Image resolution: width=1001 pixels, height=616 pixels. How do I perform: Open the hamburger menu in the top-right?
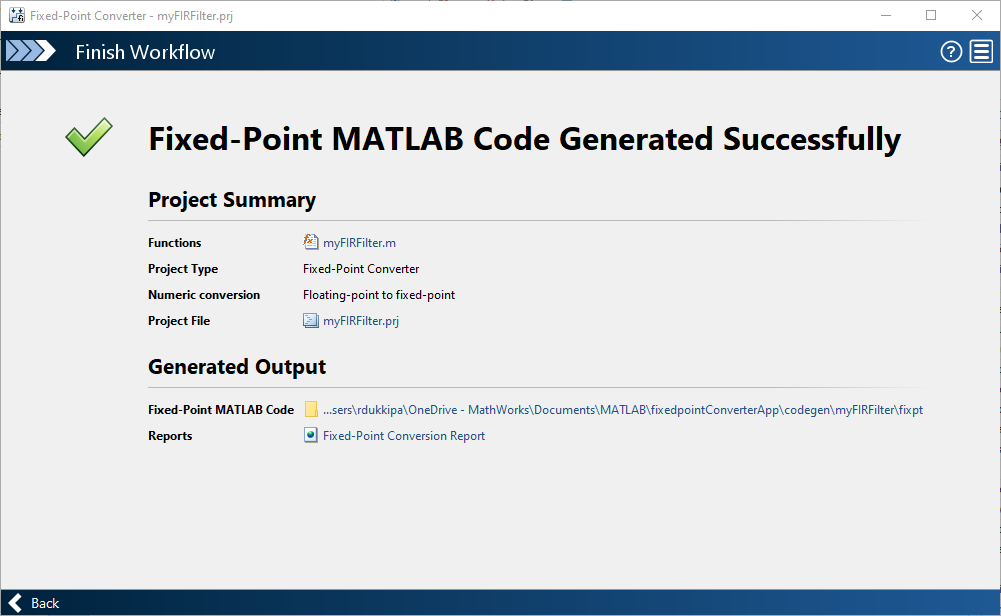(981, 52)
